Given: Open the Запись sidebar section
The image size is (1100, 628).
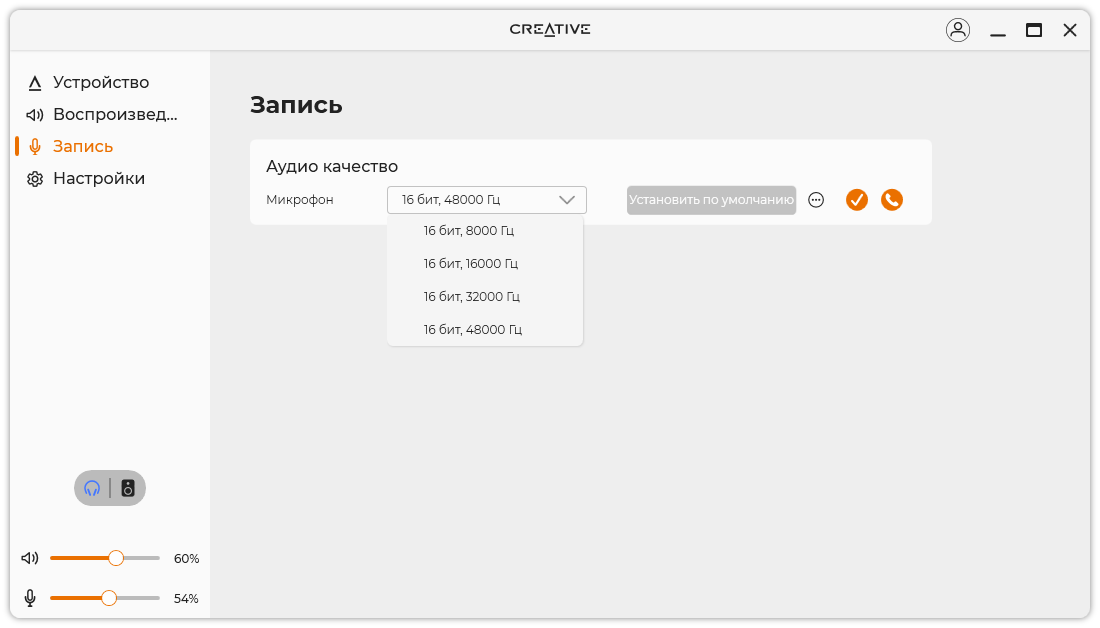Looking at the screenshot, I should (82, 147).
